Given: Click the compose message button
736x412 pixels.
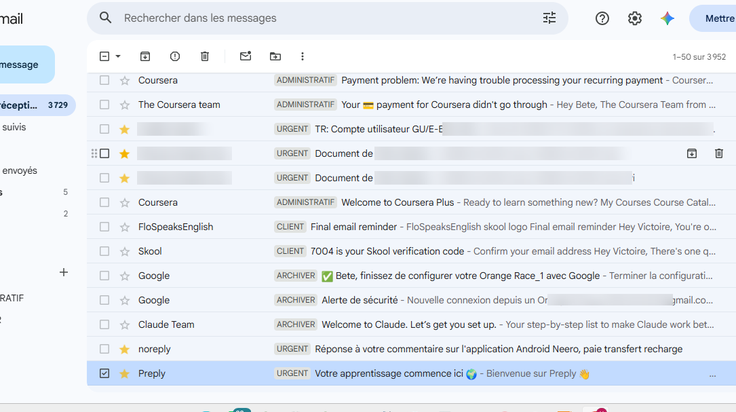Looking at the screenshot, I should tap(26, 65).
